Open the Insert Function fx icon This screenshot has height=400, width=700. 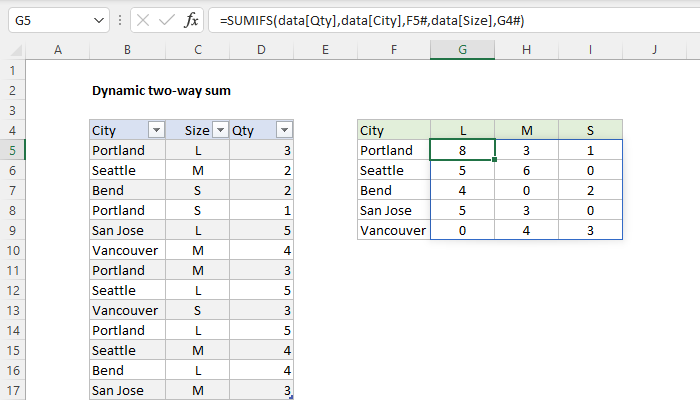coord(191,20)
